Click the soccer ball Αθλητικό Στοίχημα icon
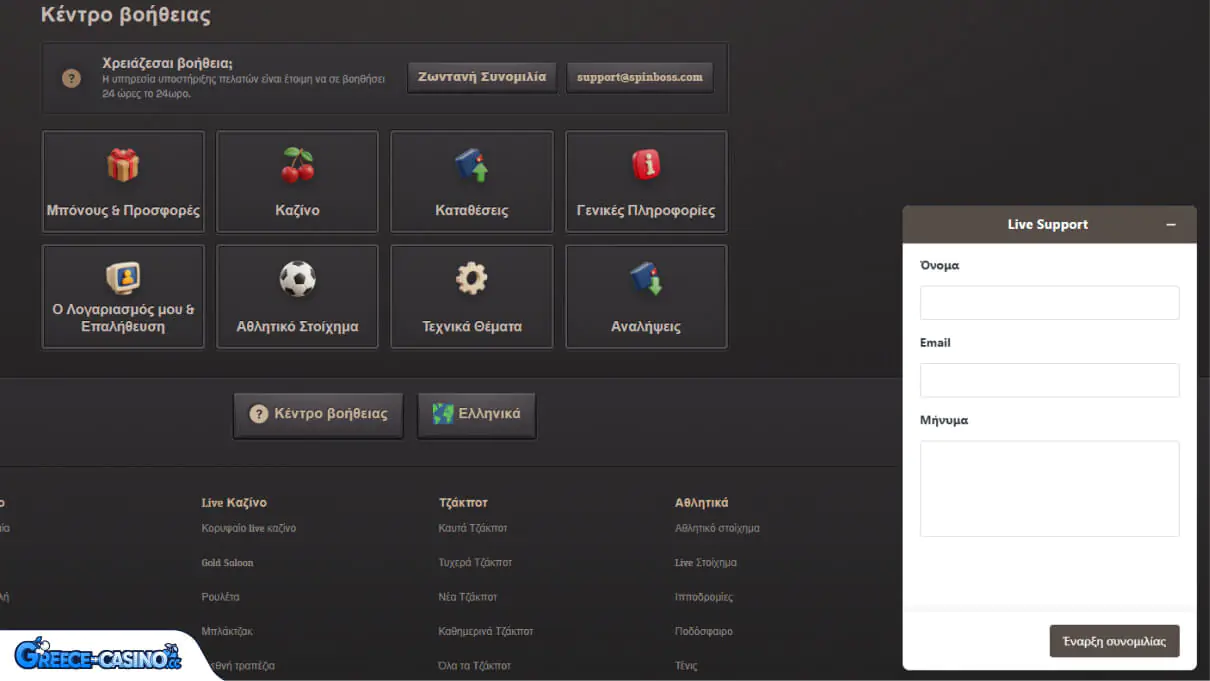Image resolution: width=1210 pixels, height=681 pixels. [297, 279]
